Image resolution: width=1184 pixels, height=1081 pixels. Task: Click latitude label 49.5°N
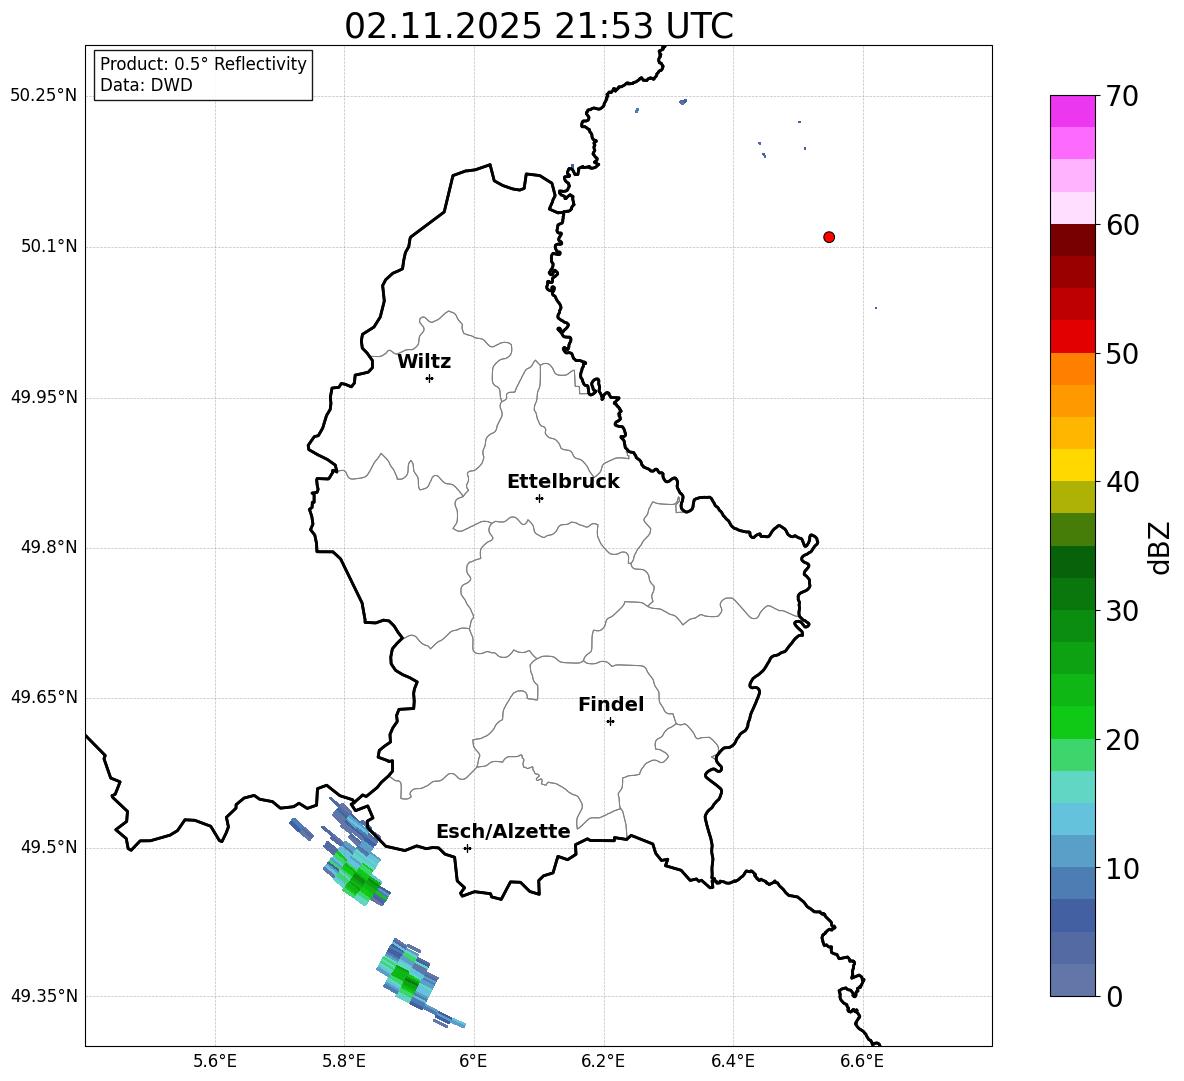click(x=49, y=847)
